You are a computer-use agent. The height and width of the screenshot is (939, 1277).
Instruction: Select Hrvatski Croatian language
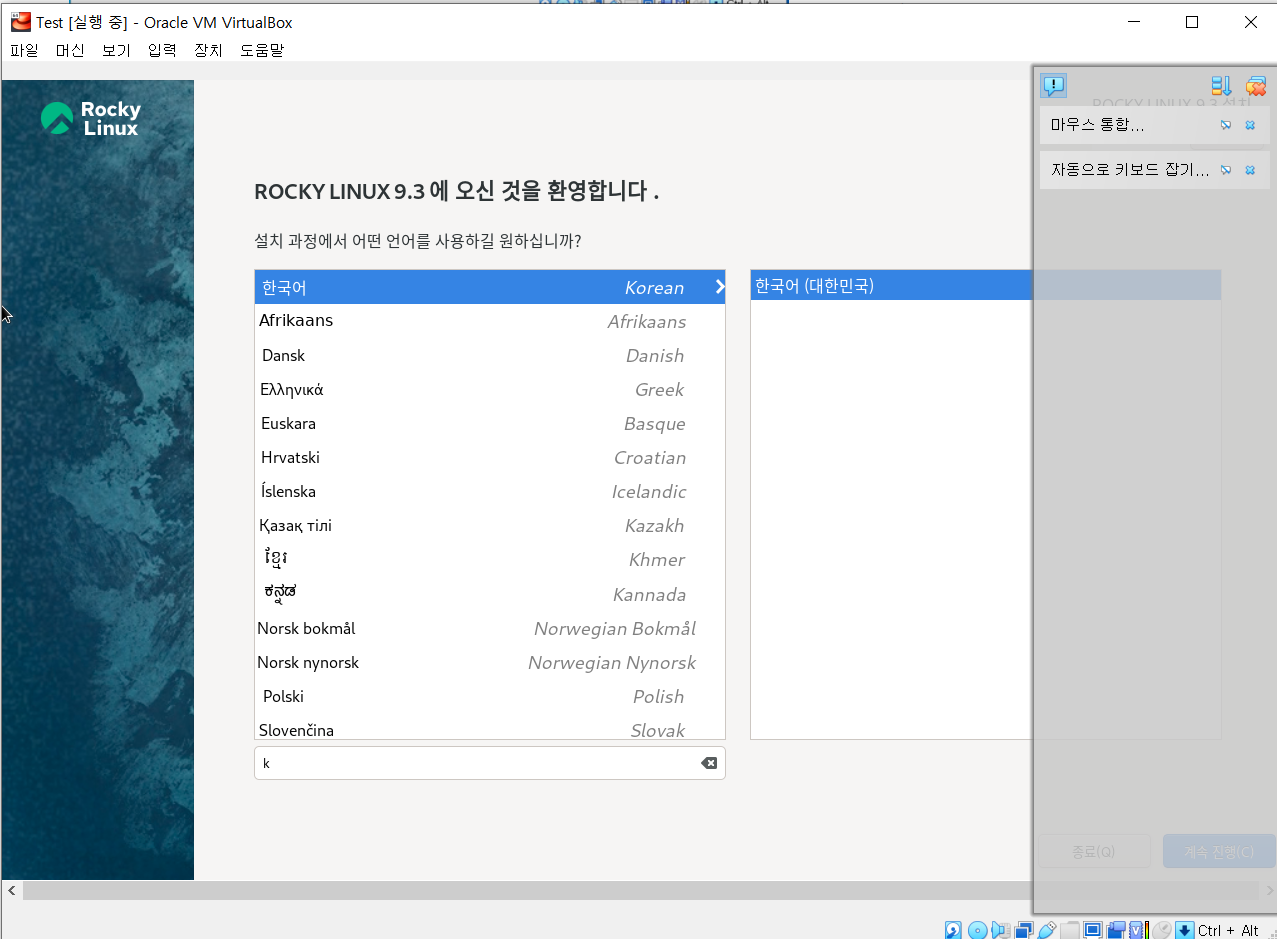point(490,457)
